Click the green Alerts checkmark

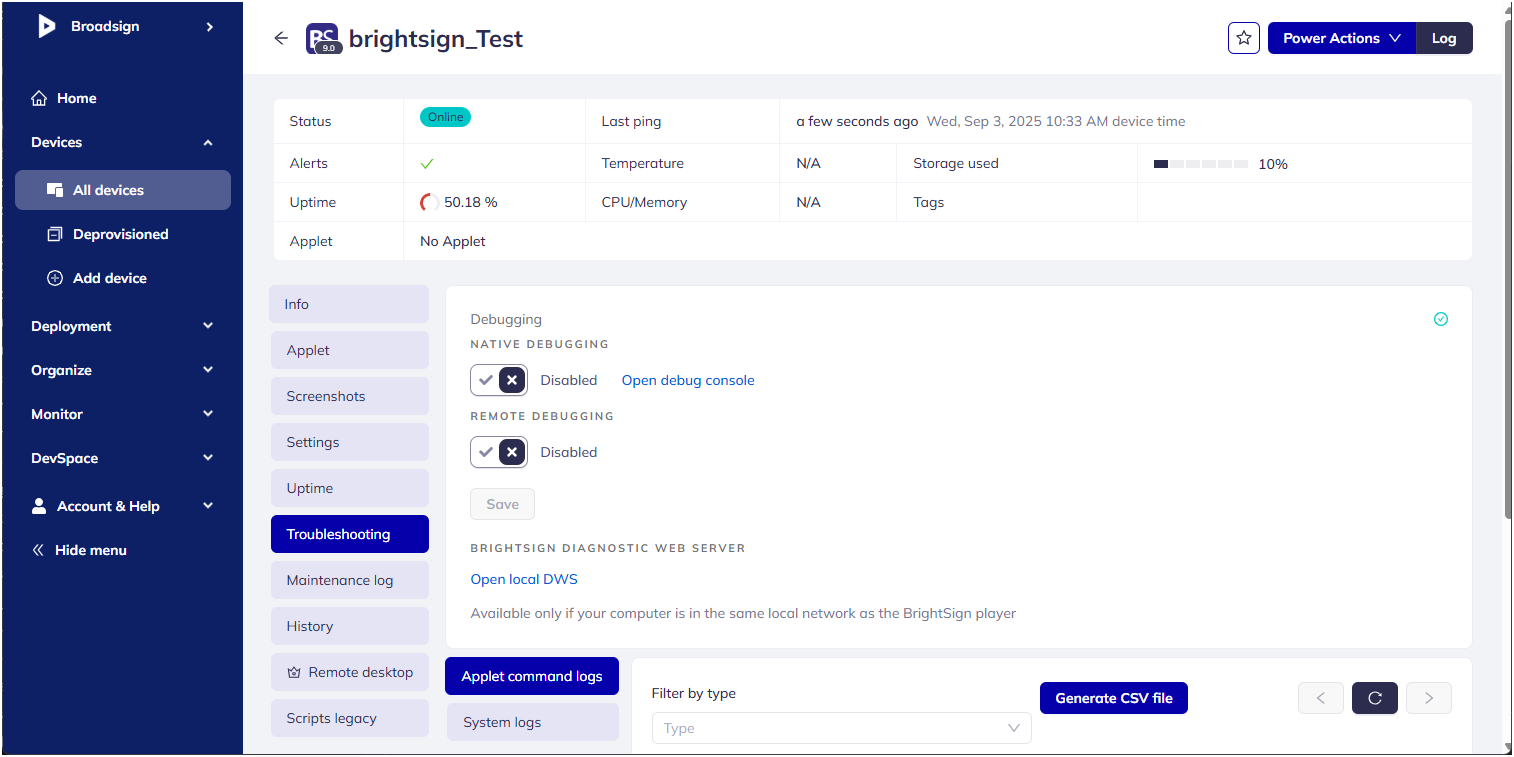(x=428, y=163)
